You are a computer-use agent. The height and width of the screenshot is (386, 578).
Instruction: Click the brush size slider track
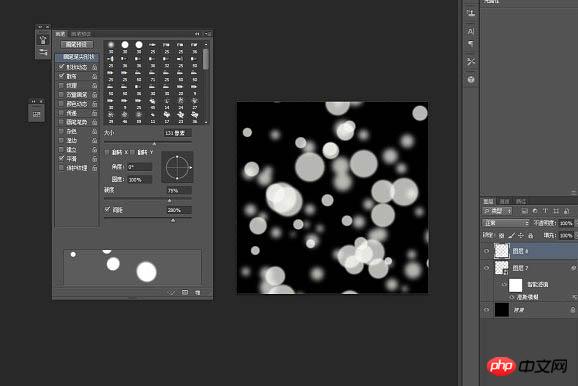point(147,142)
